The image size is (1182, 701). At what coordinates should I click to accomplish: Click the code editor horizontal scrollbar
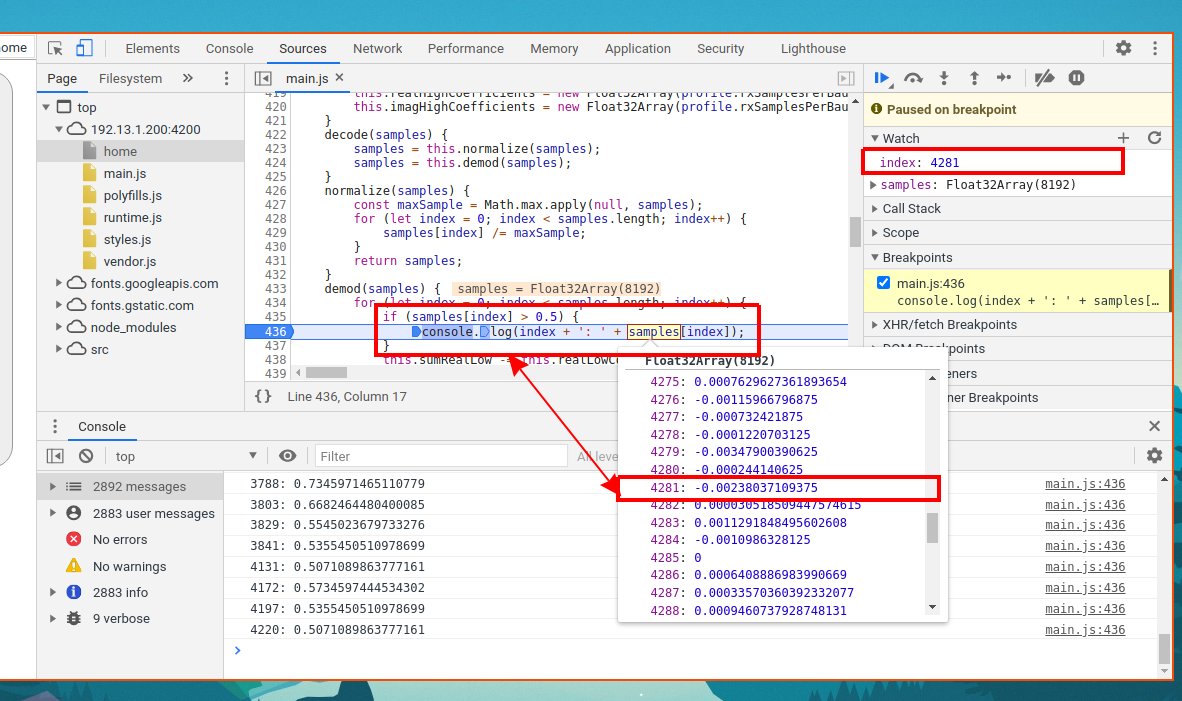326,372
